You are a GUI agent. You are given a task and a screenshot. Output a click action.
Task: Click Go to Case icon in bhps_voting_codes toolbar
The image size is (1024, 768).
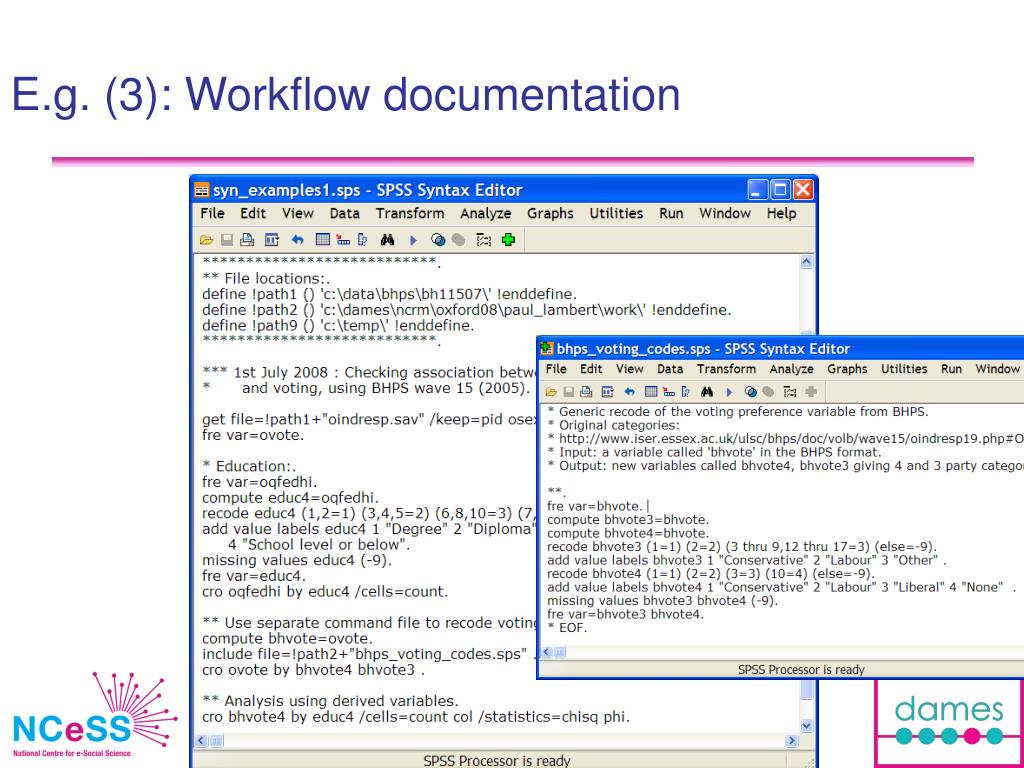coord(669,392)
